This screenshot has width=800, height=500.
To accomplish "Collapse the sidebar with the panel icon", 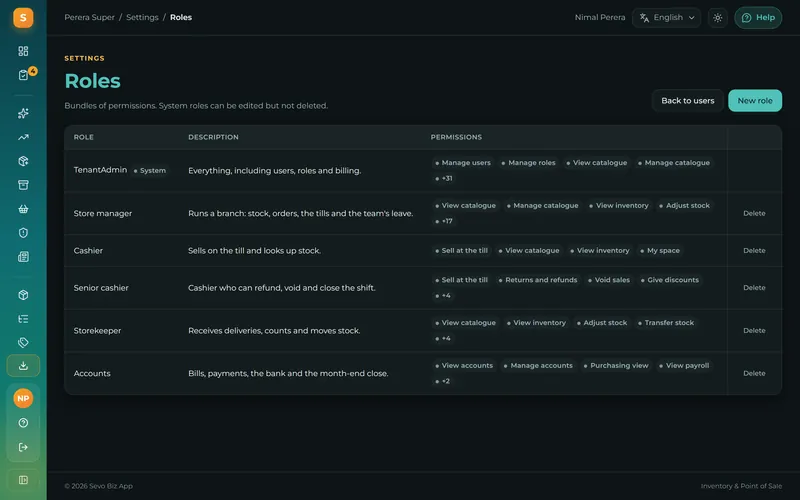I will coord(23,480).
